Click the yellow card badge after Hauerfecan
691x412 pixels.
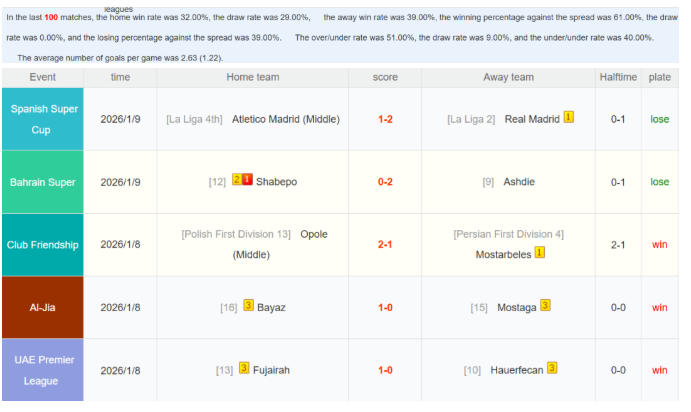(552, 369)
